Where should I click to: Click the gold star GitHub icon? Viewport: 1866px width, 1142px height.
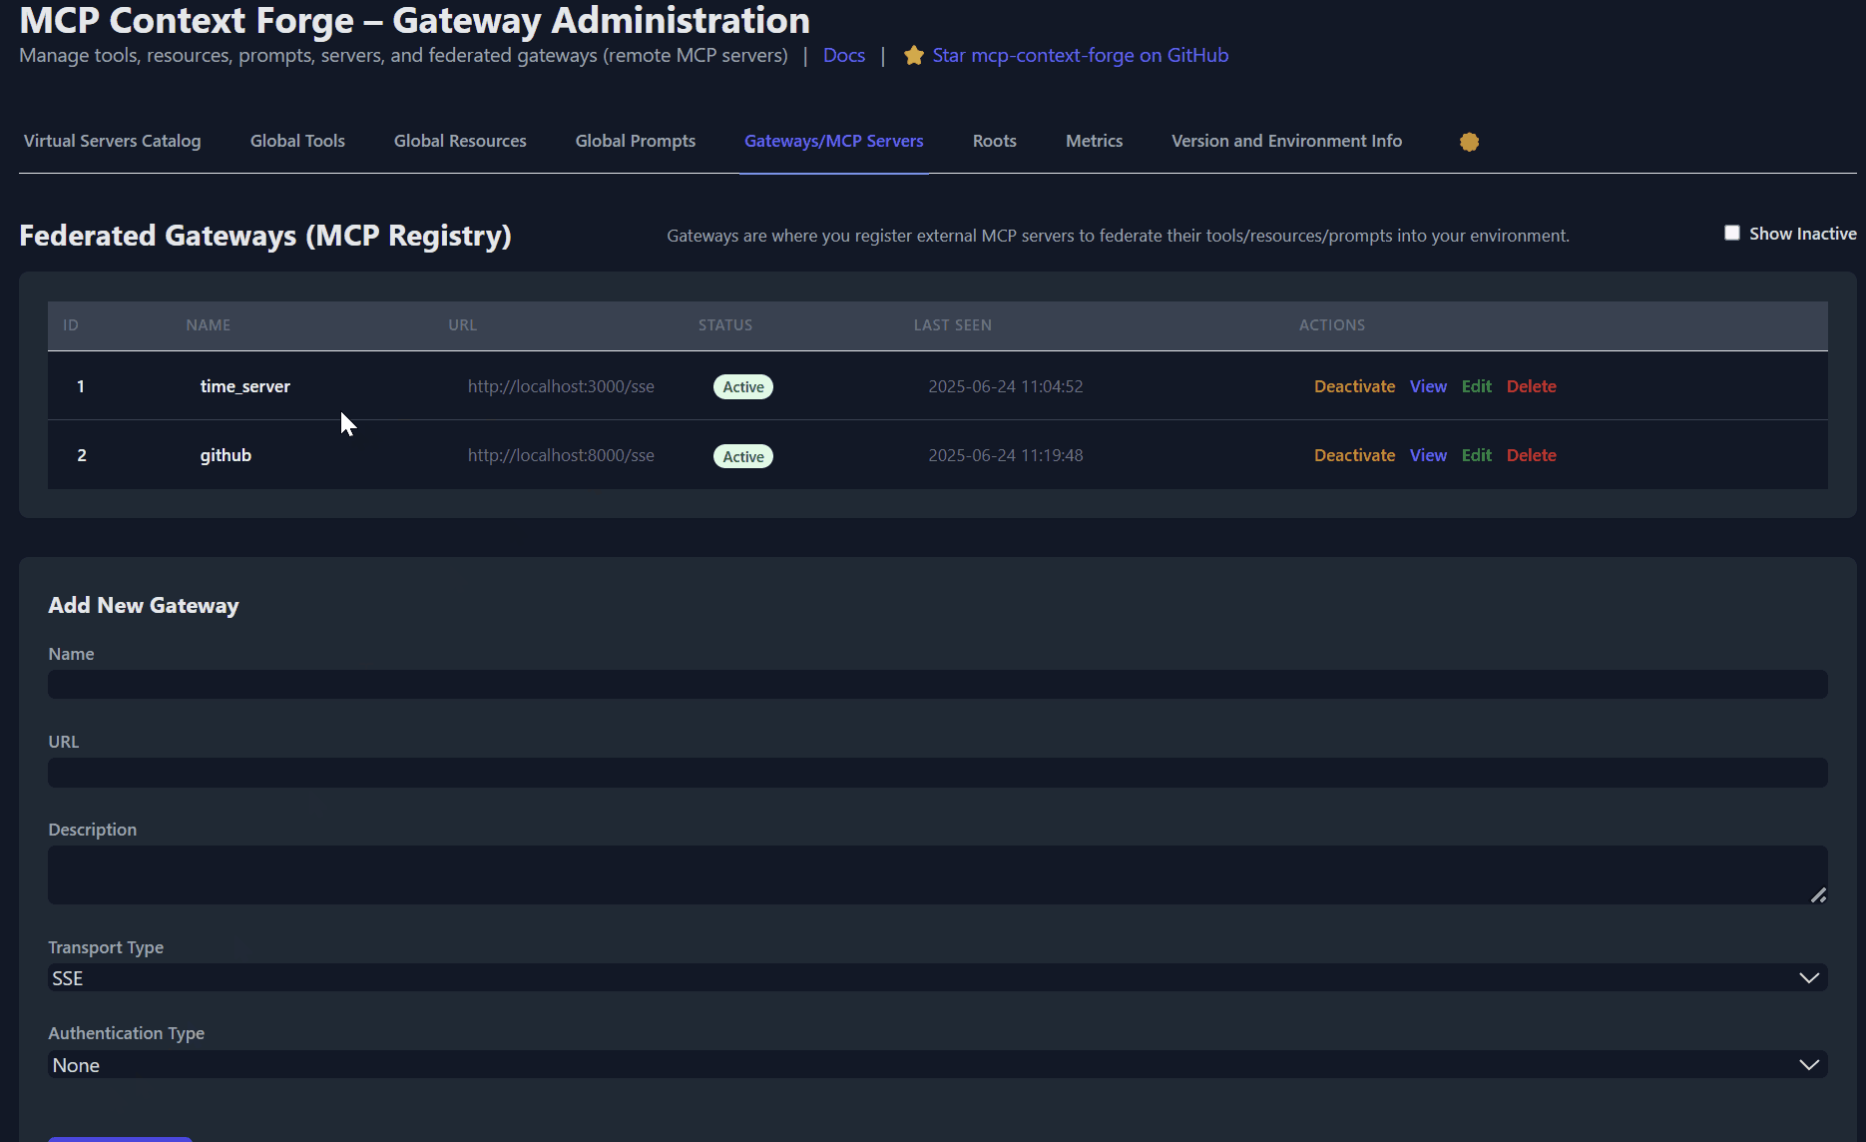[x=913, y=56]
